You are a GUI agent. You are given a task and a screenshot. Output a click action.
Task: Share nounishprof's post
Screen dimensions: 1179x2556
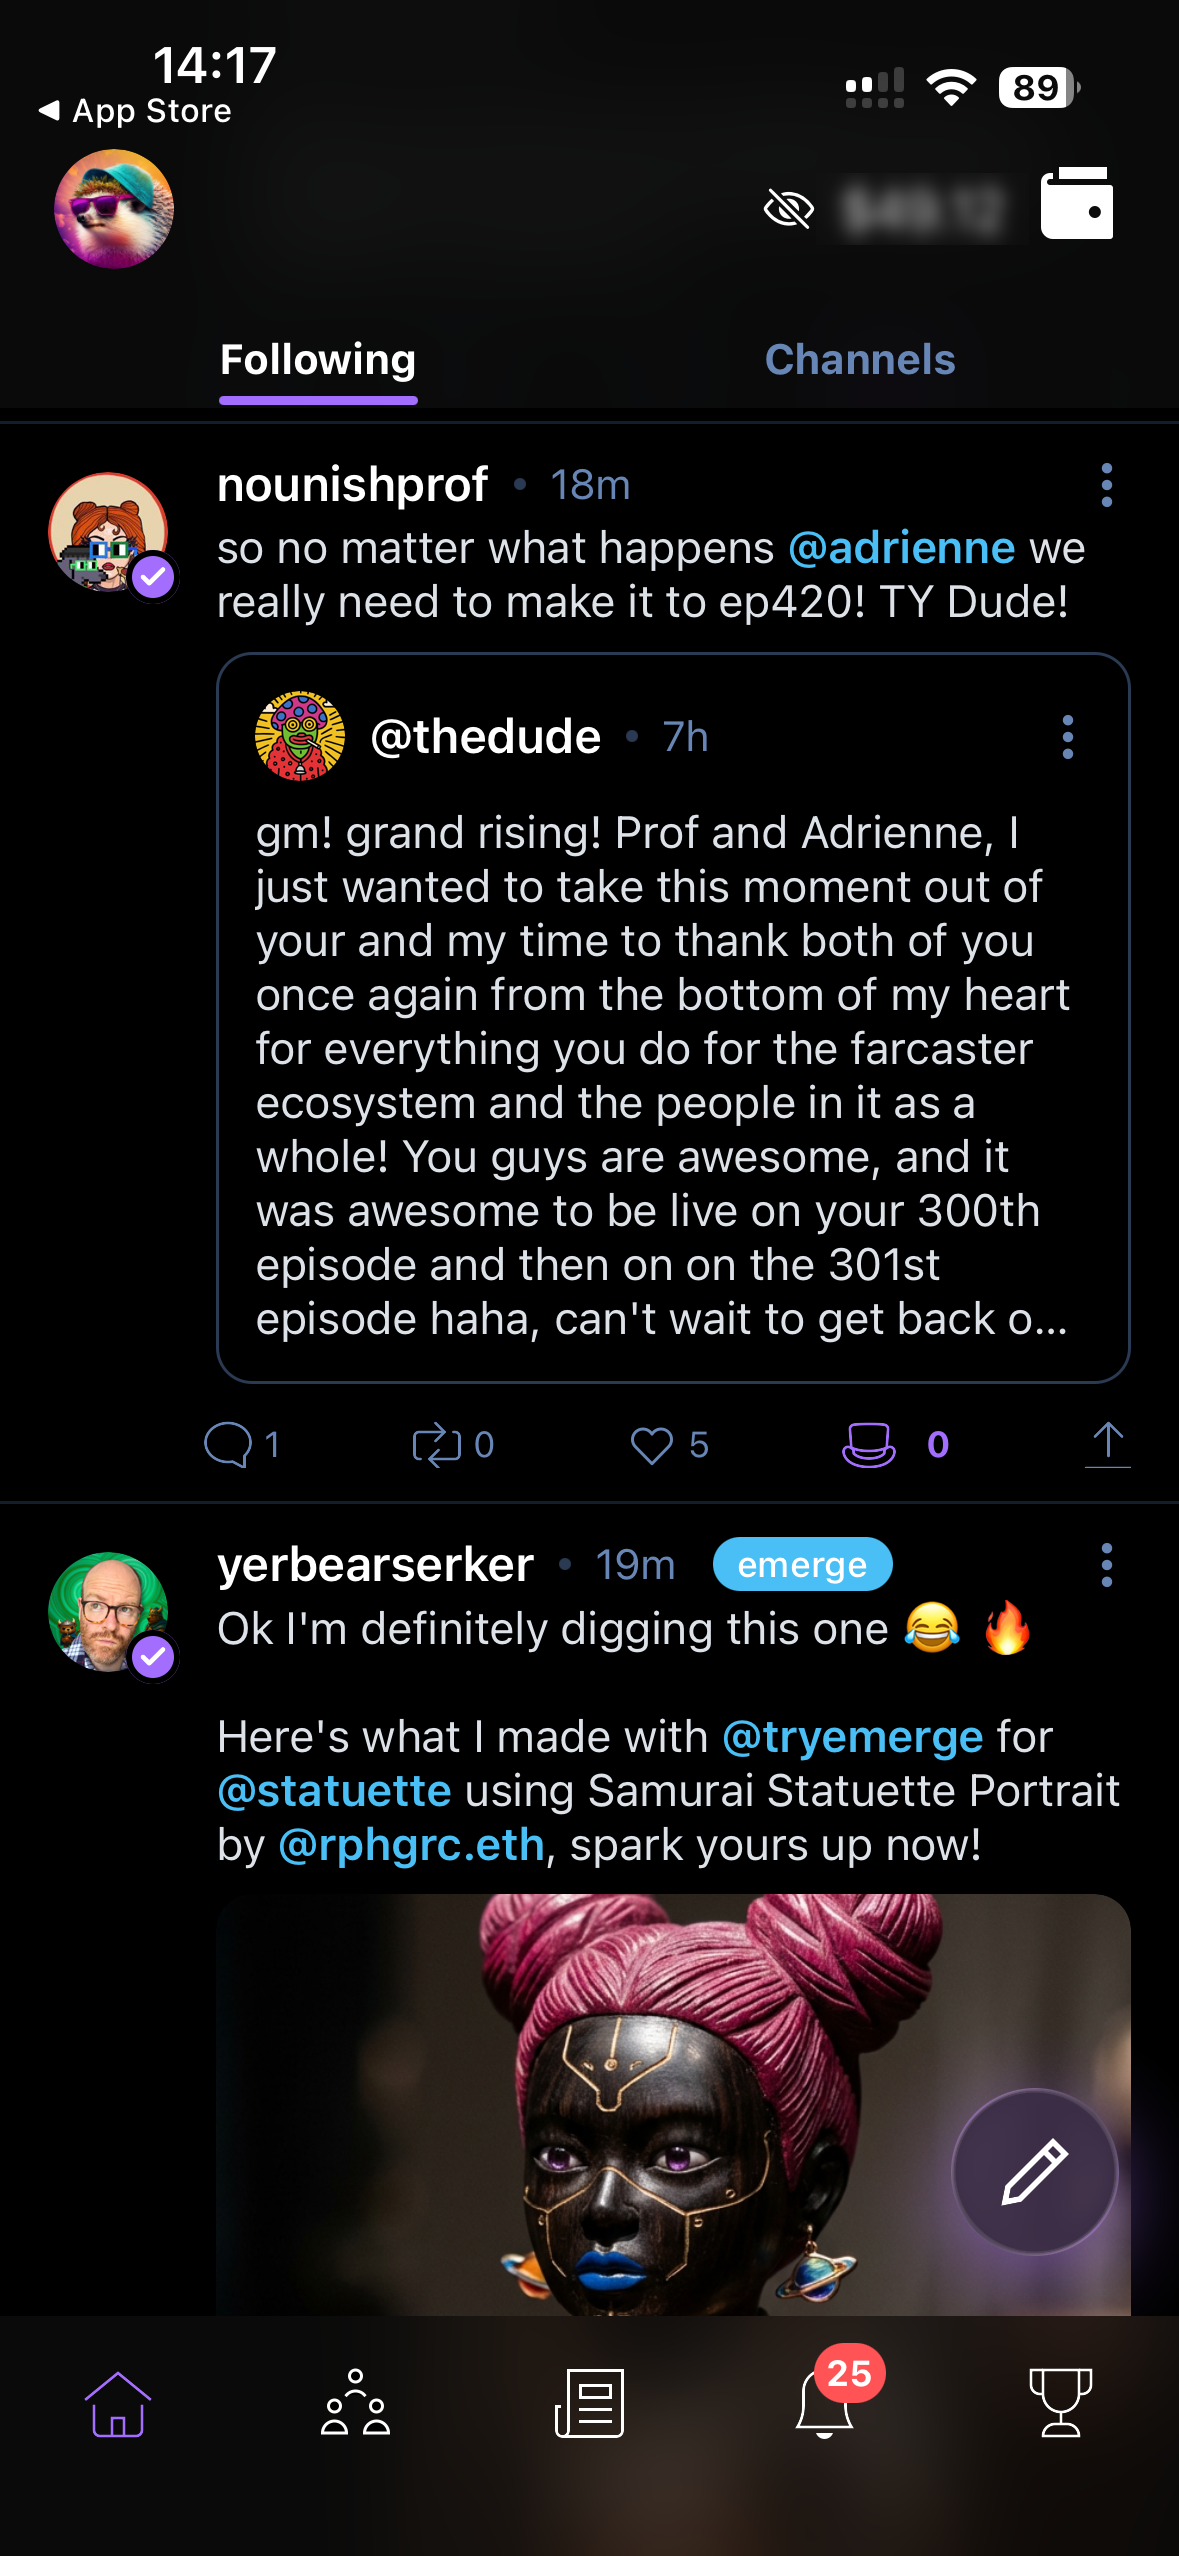point(1107,1445)
